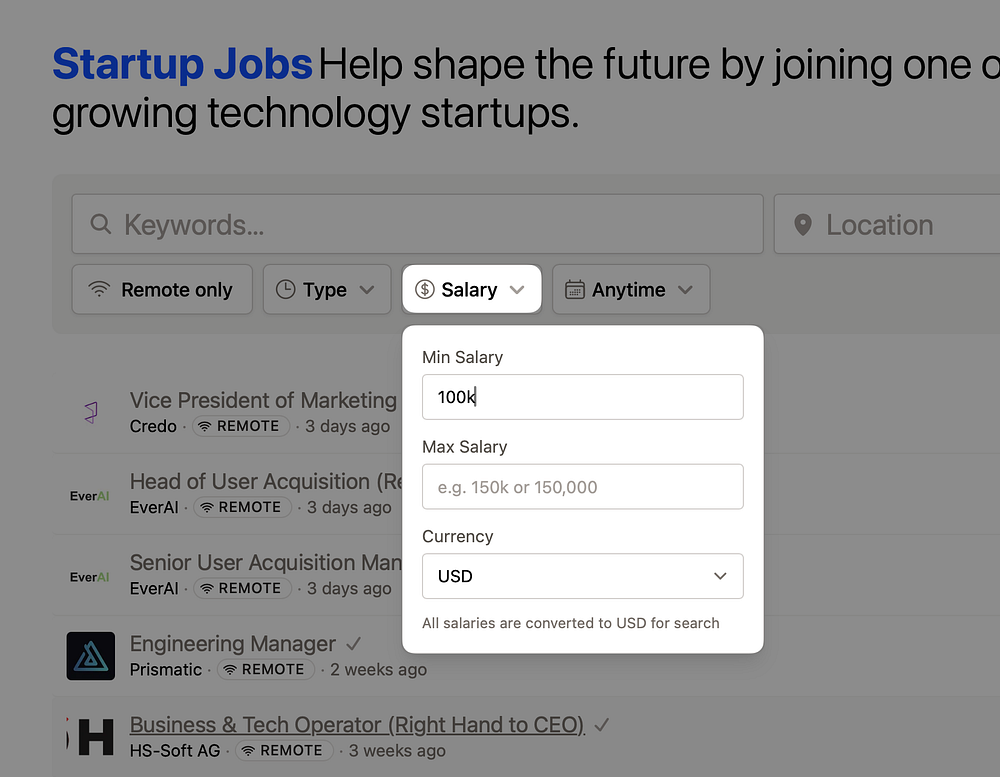Click the Prismatic company logo
This screenshot has height=777, width=1000.
(x=90, y=656)
